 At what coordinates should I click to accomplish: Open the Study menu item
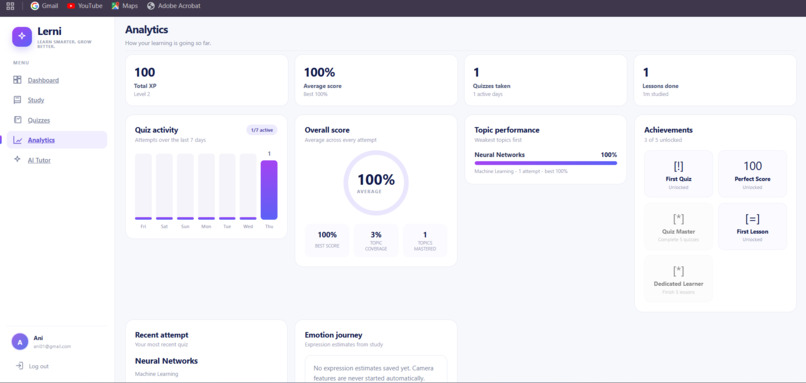[36, 100]
